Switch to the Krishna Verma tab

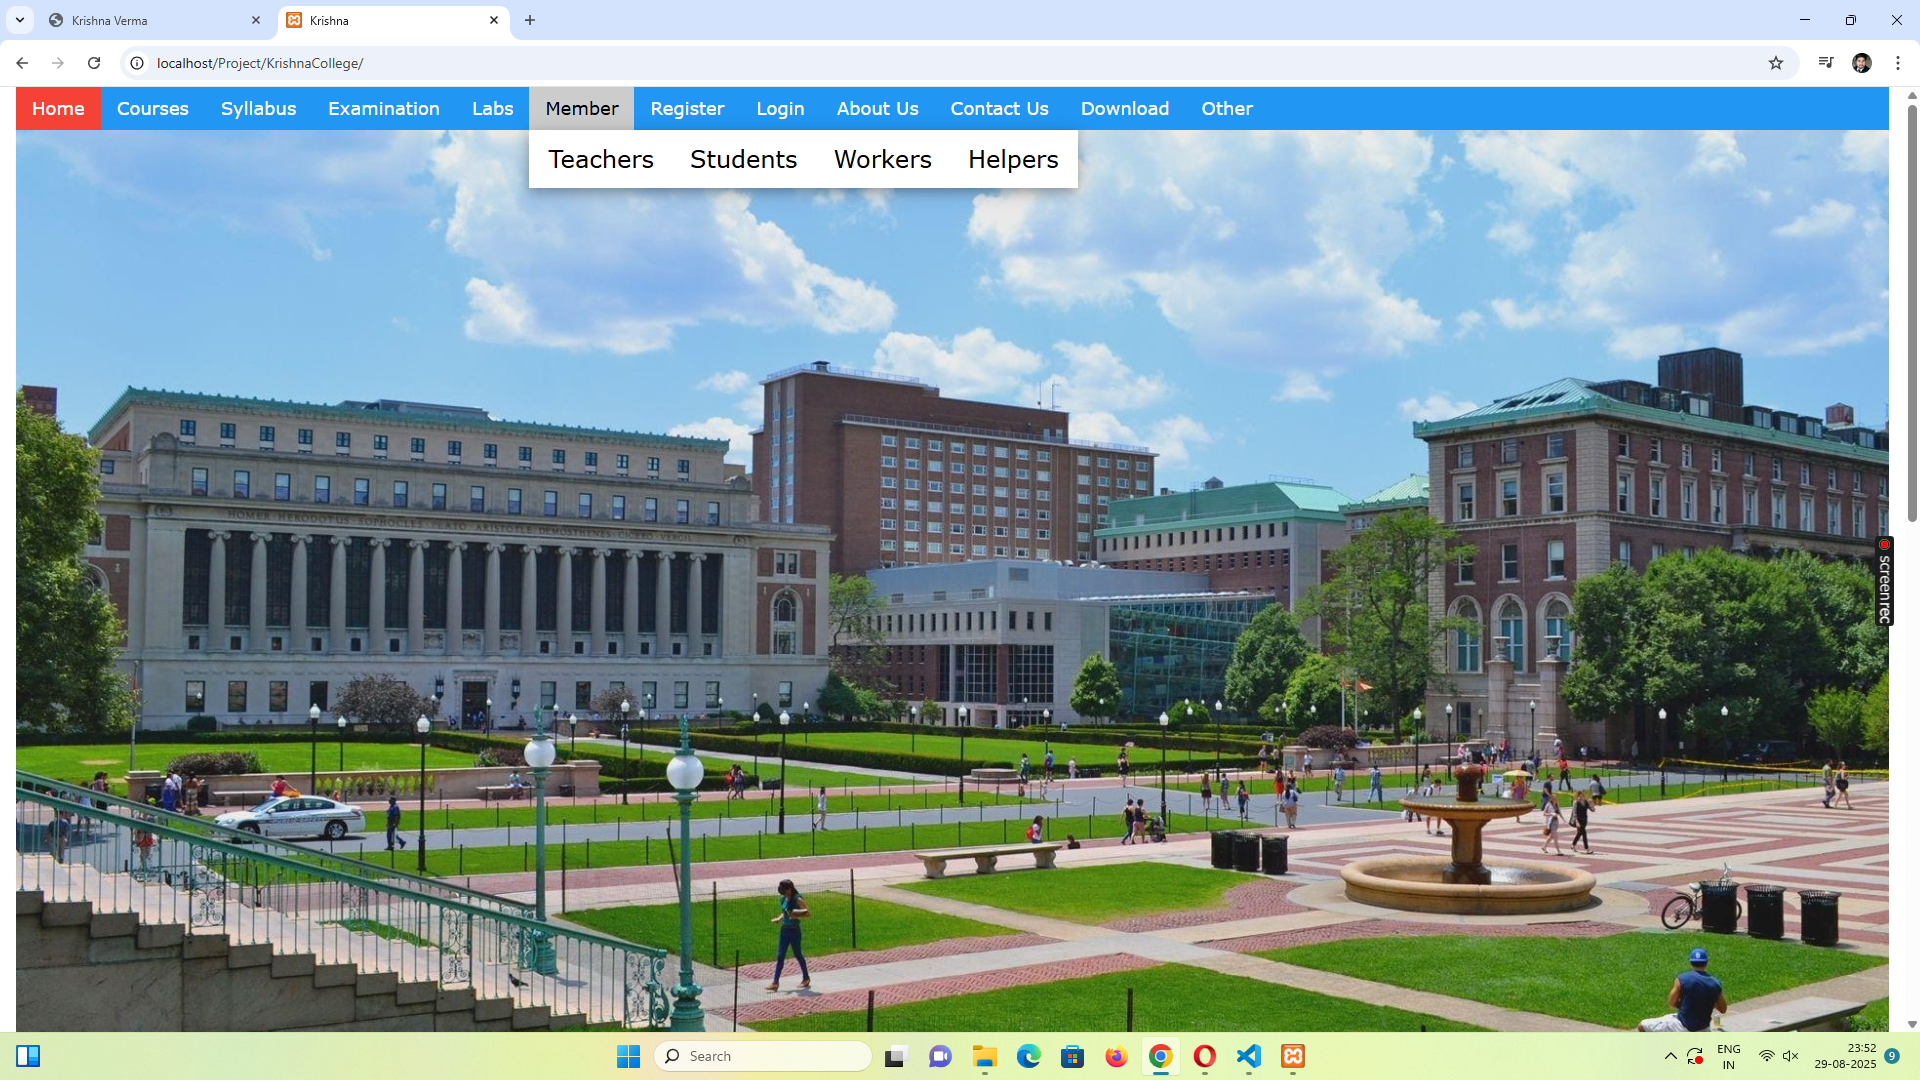click(x=155, y=20)
